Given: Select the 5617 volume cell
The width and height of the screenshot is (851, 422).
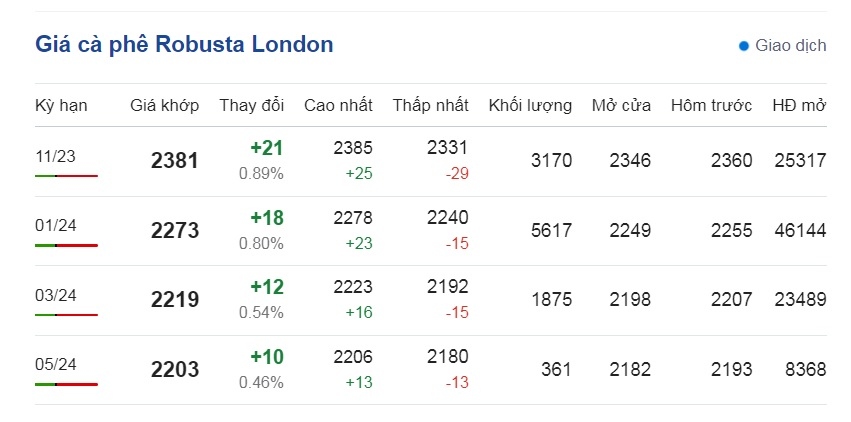Looking at the screenshot, I should point(551,231).
